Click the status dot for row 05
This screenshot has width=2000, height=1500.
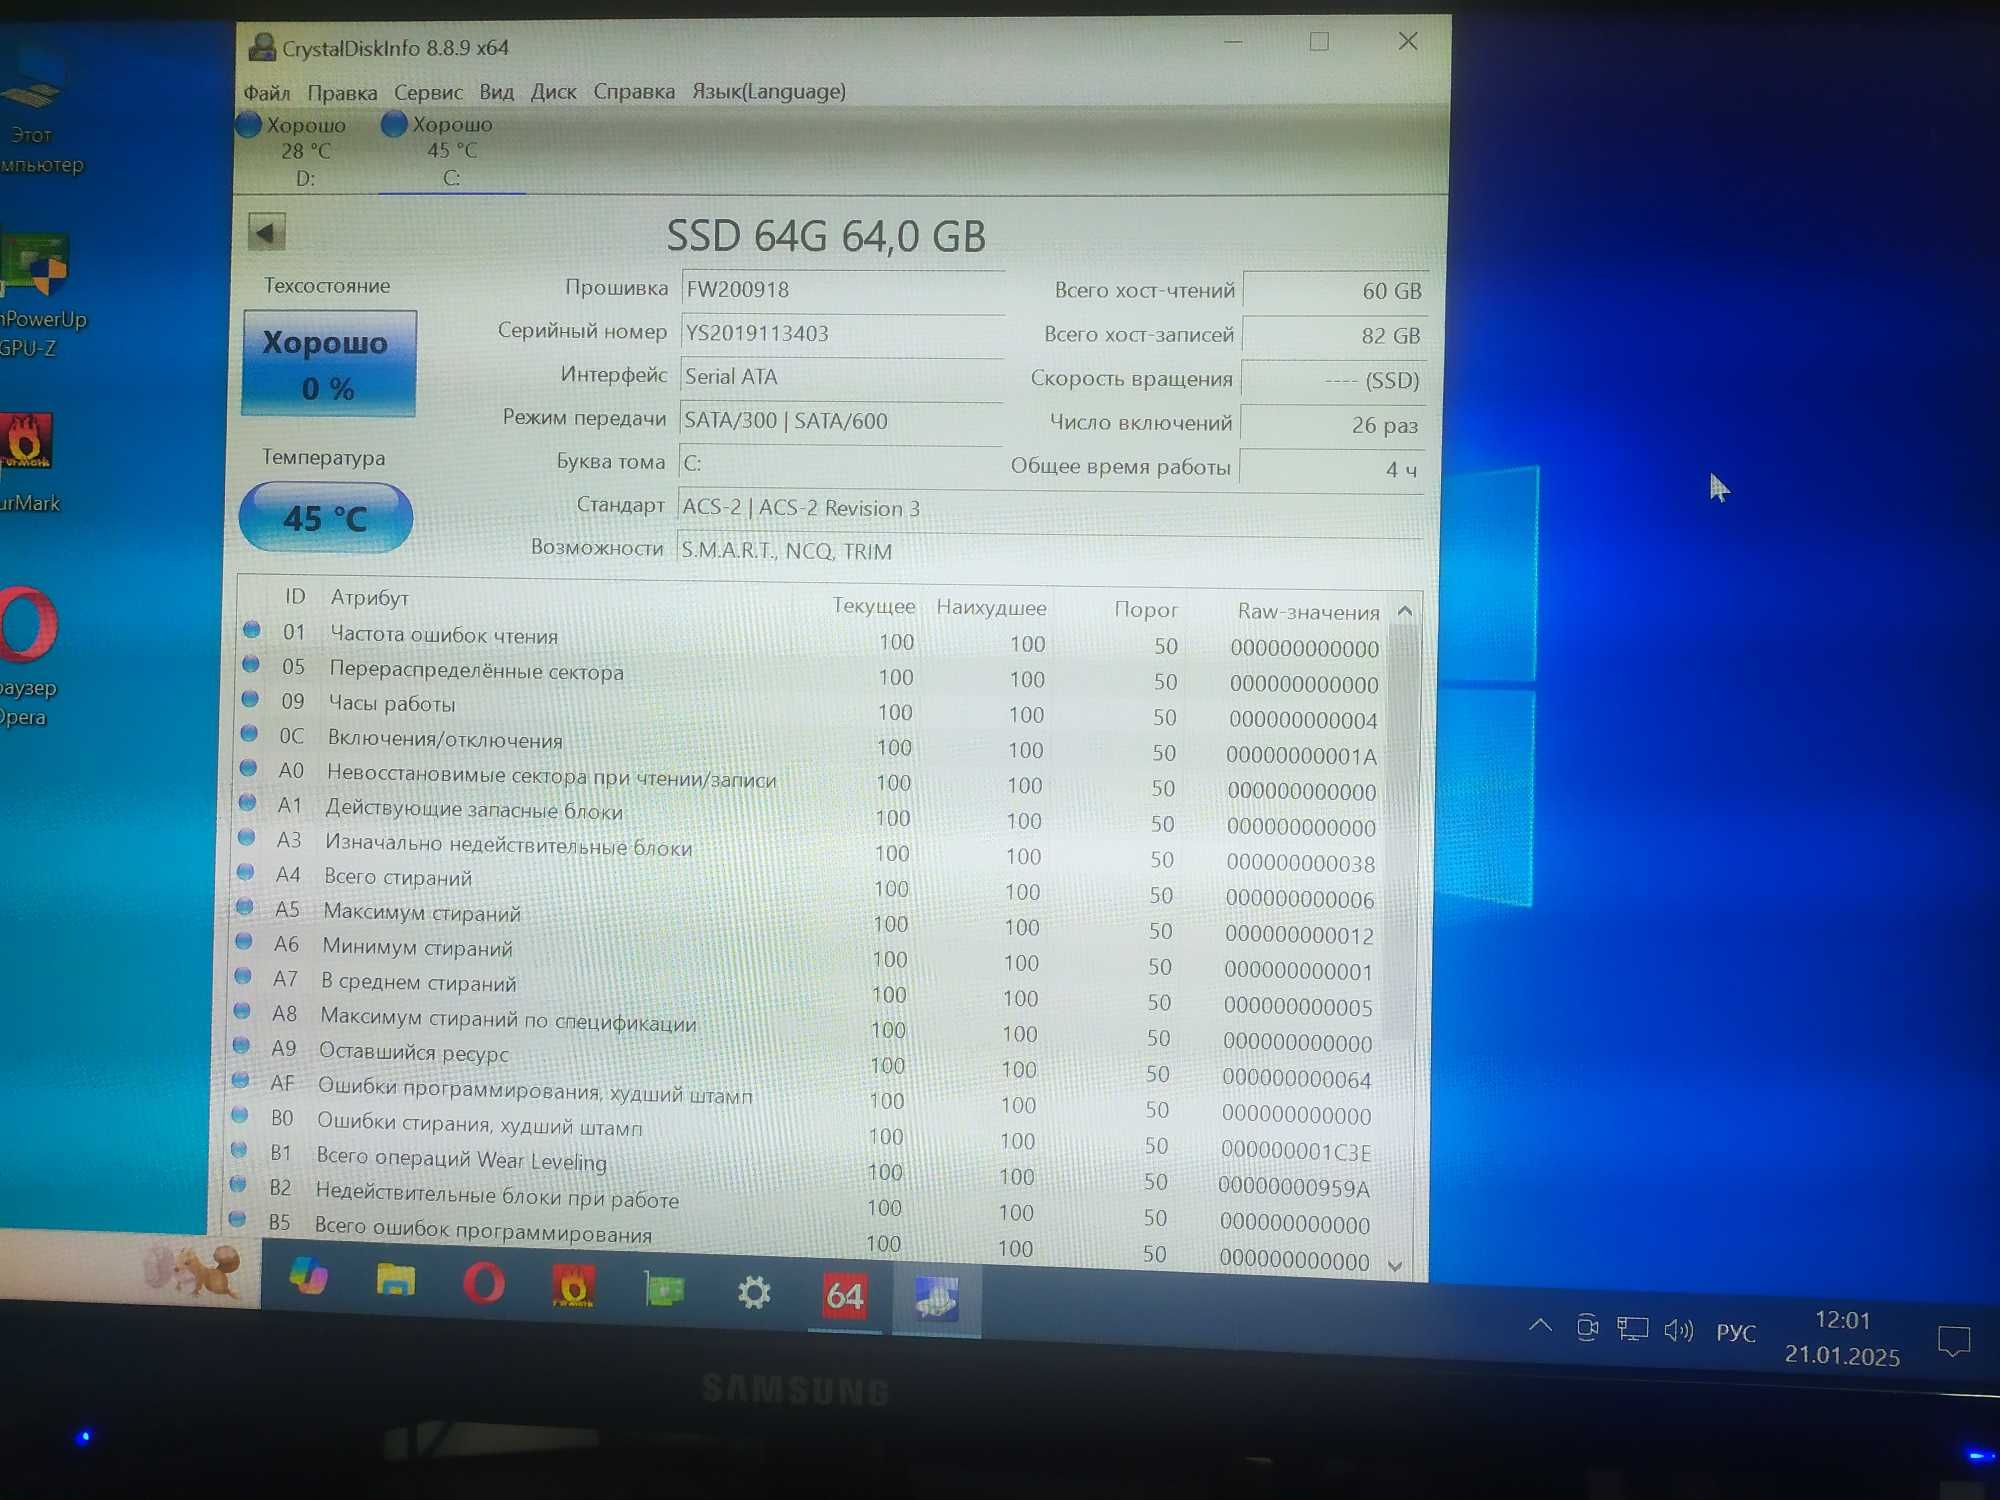point(250,664)
